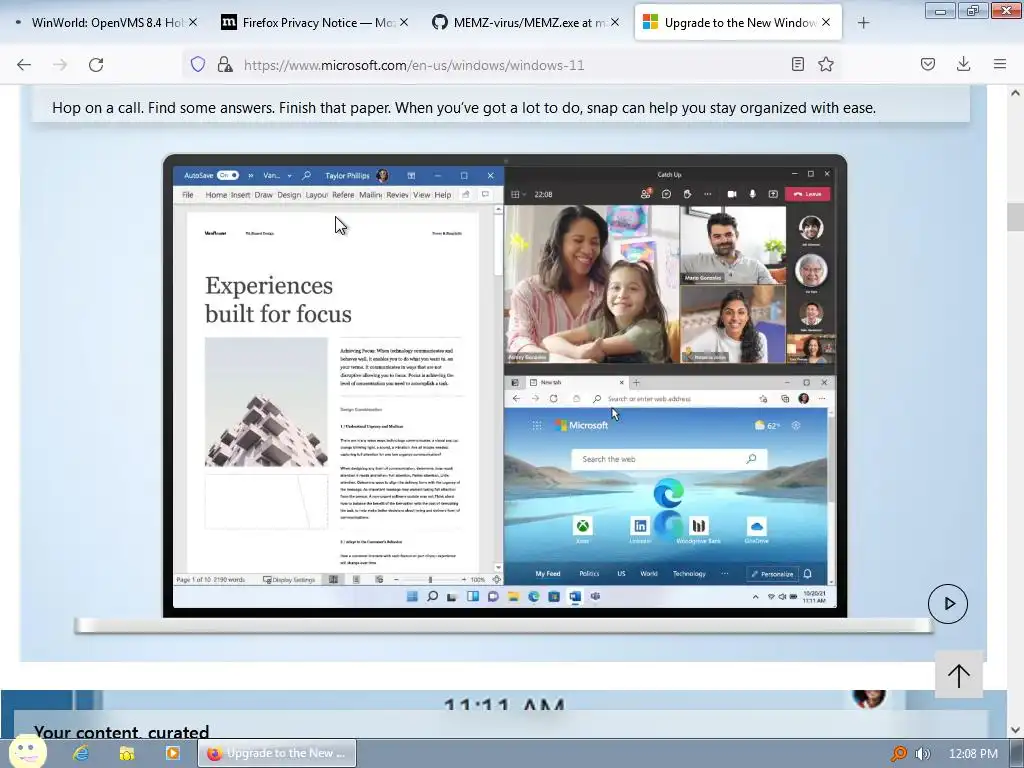Close the WinWorld OpenVMS tab
Screen dimensions: 1024x768
tap(193, 22)
